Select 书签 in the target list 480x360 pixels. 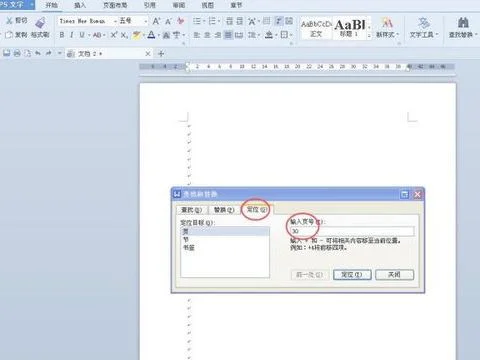tap(225, 248)
